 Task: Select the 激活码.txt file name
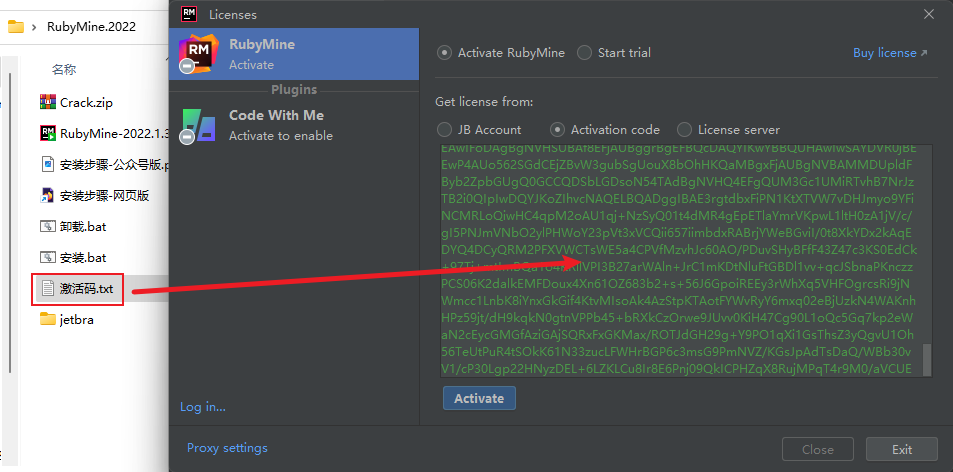pos(86,289)
